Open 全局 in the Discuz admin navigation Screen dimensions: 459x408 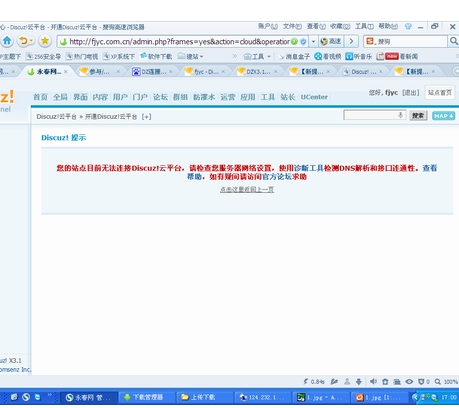click(x=60, y=97)
